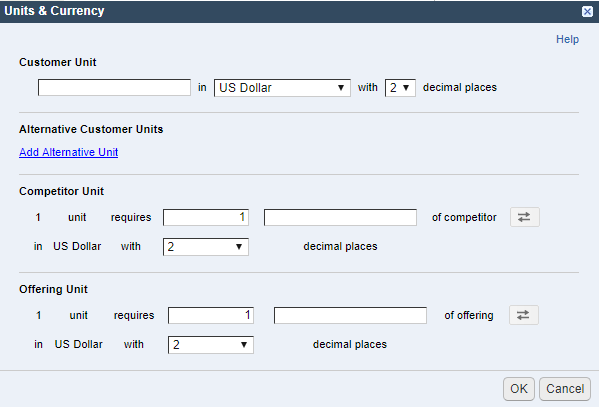Focus the competitor unit name field

point(340,217)
